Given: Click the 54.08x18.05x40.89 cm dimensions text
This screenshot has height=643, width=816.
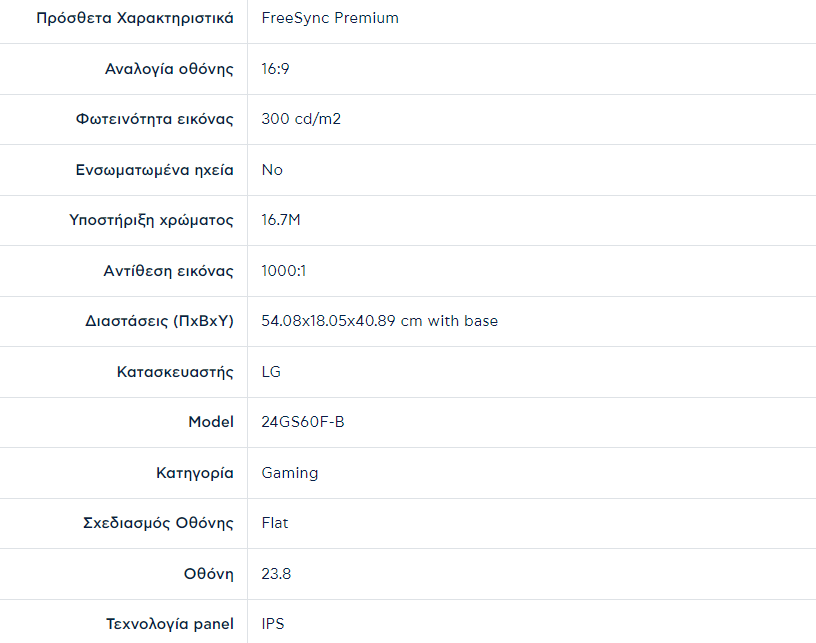Looking at the screenshot, I should (379, 321).
